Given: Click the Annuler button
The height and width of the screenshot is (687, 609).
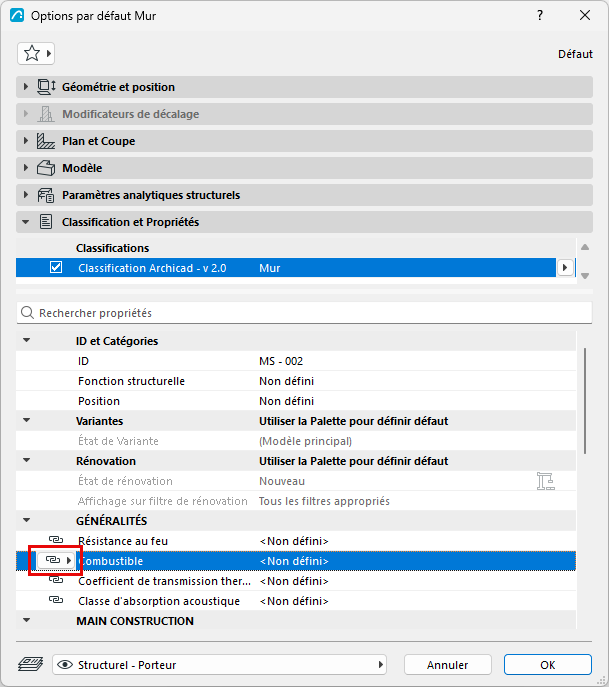Looking at the screenshot, I should 447,665.
